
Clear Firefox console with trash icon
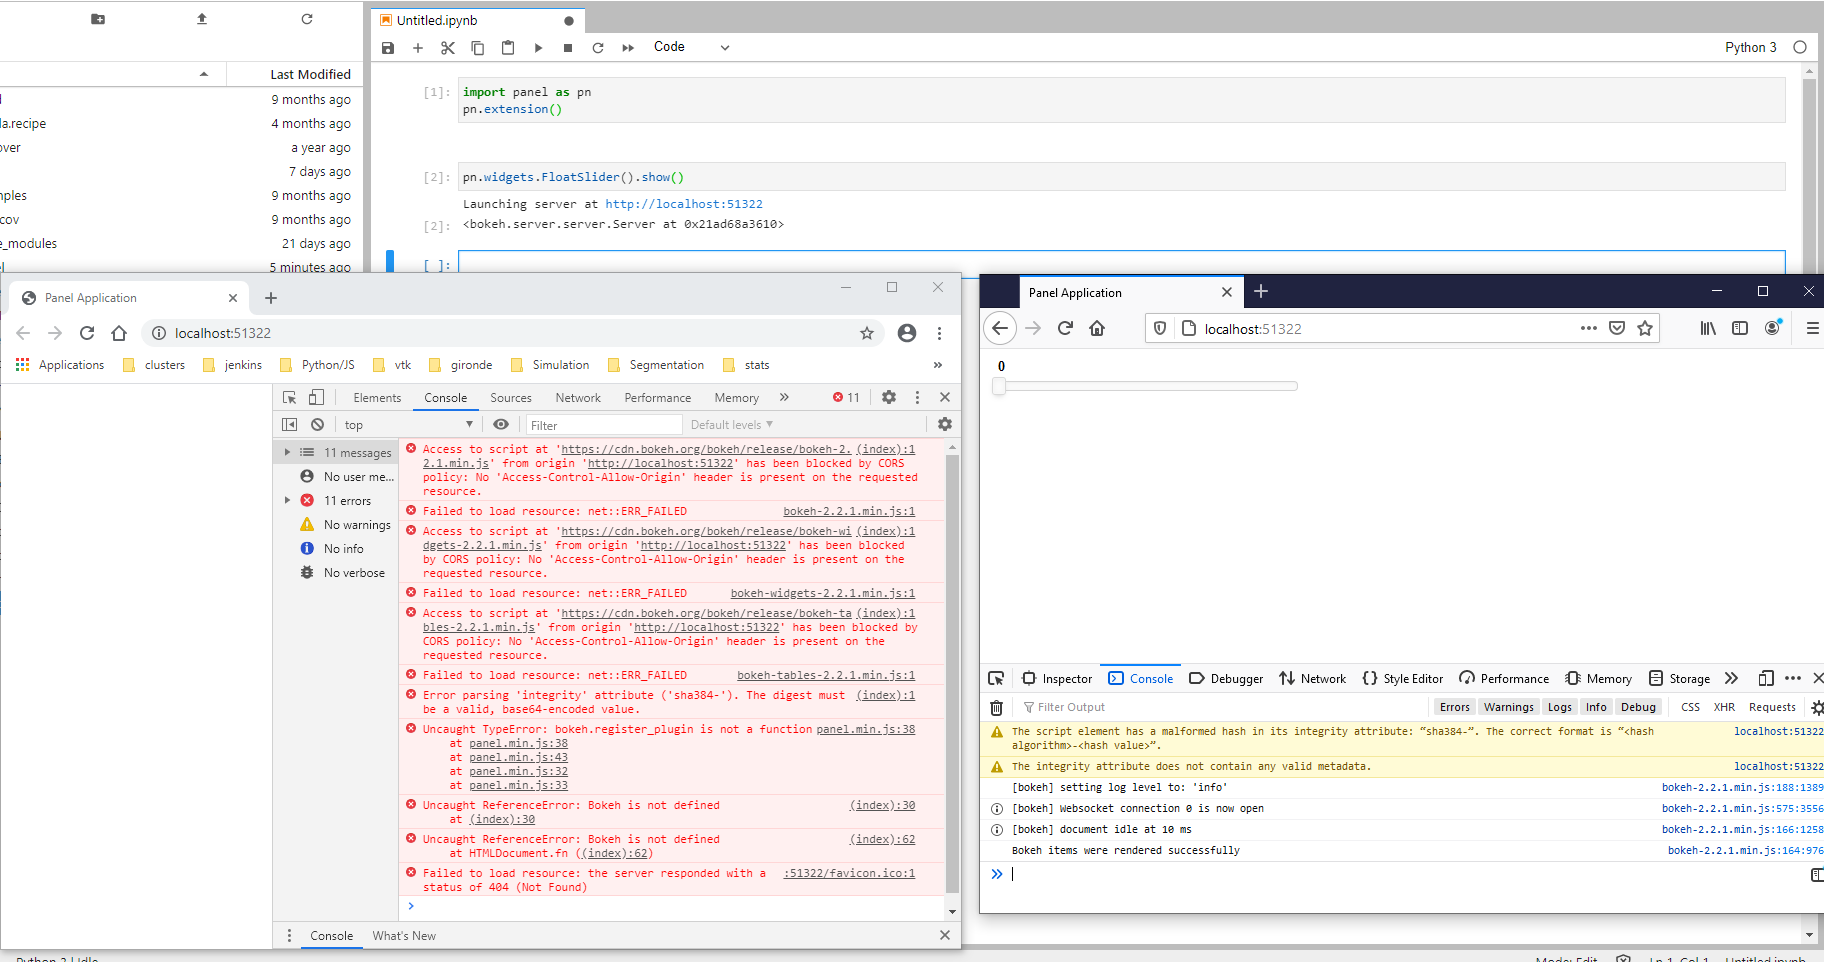pos(997,707)
